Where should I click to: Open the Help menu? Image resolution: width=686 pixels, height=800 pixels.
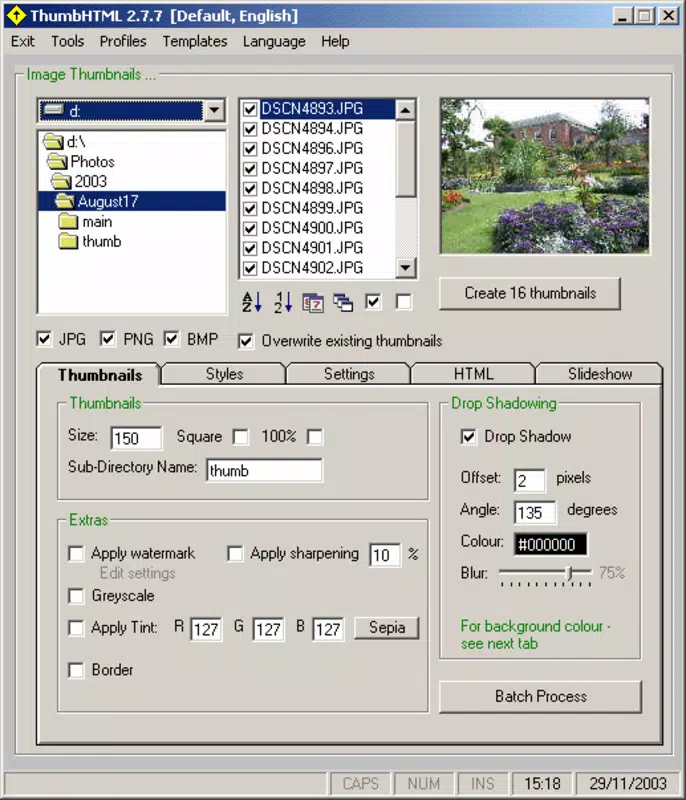click(335, 41)
